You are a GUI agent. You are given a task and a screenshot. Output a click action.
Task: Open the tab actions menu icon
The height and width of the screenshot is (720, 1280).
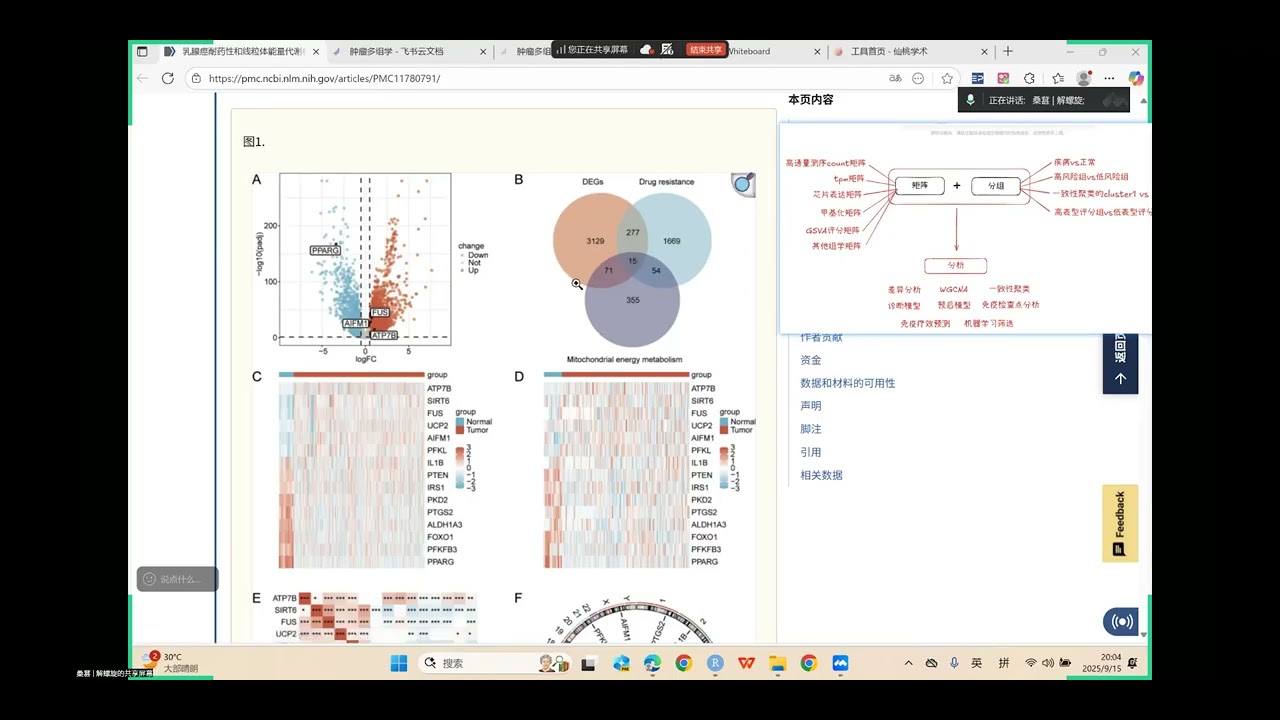coord(142,51)
